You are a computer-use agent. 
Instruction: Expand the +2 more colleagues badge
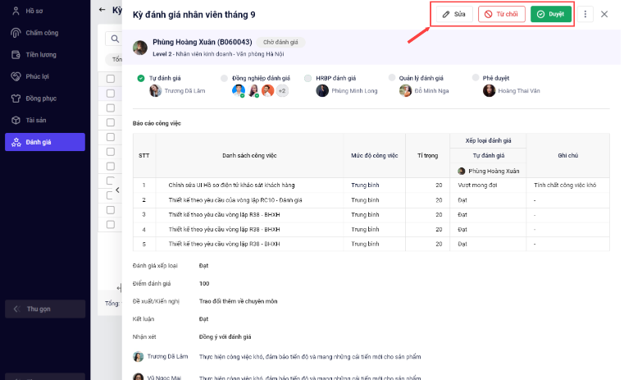click(x=282, y=91)
